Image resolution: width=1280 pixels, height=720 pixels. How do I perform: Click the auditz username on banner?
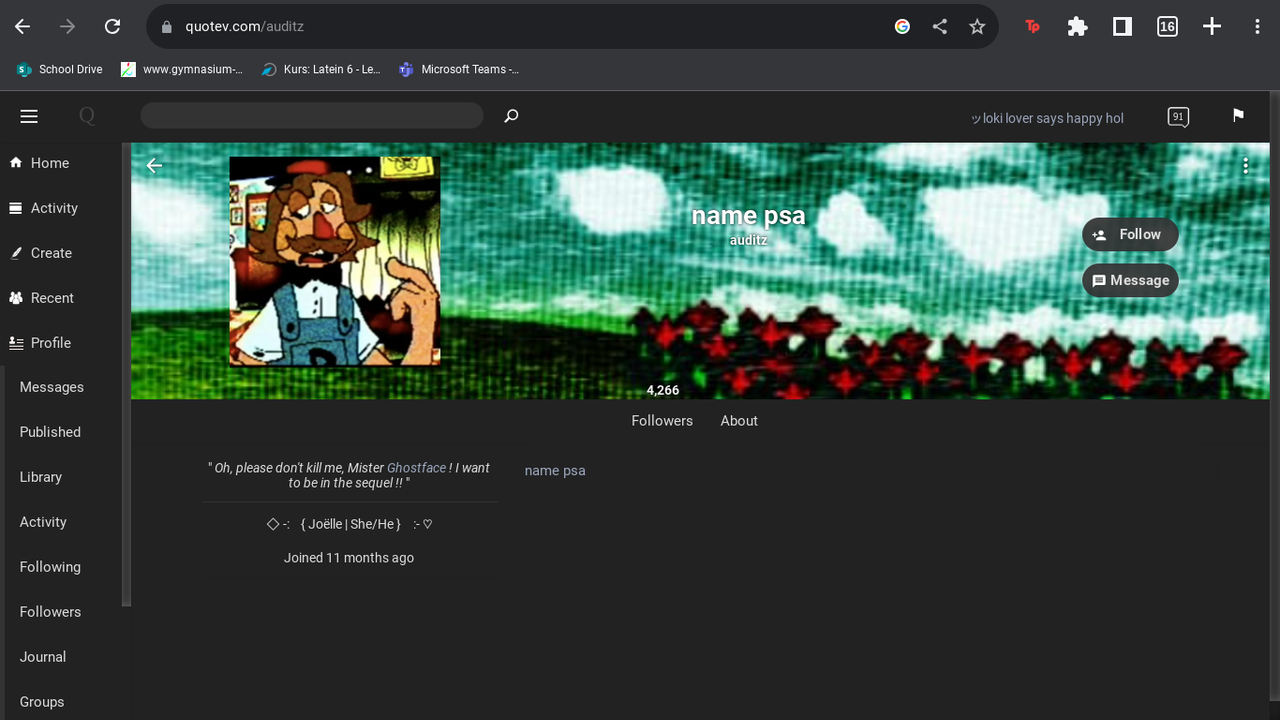click(748, 241)
